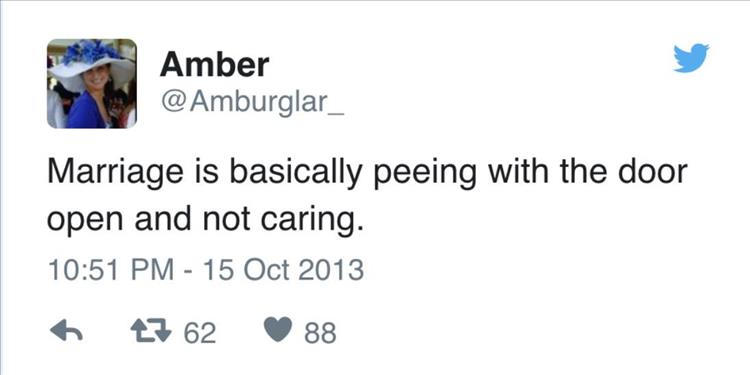Screen dimensions: 750x375
Task: Click the display name Amber
Action: 214,65
